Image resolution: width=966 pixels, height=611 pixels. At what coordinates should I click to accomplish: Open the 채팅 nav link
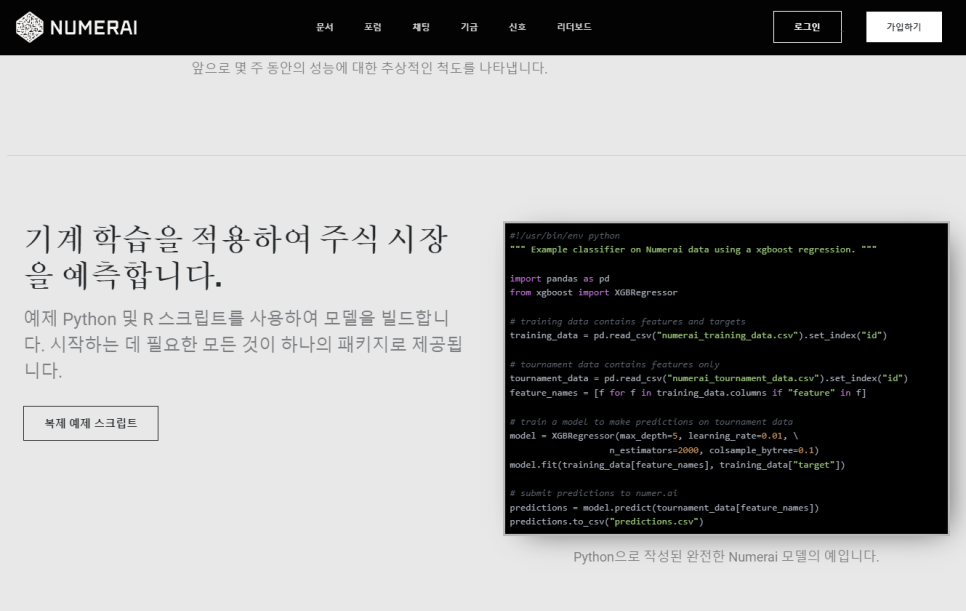pos(421,27)
